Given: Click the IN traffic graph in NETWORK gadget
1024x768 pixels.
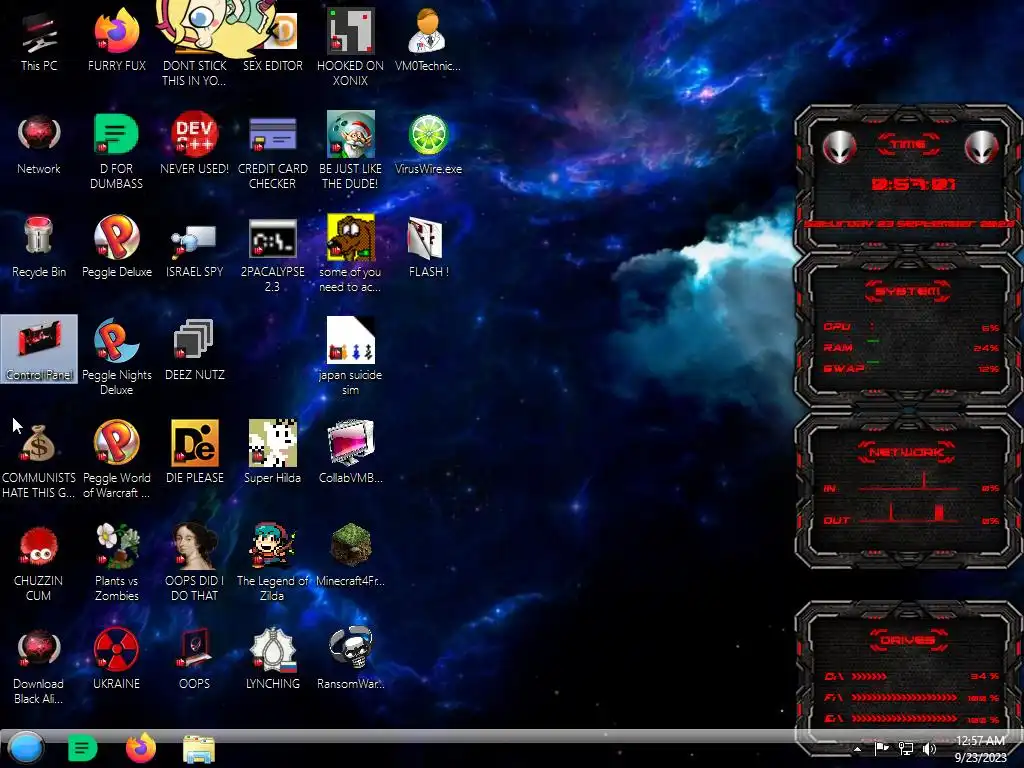Looking at the screenshot, I should 908,482.
